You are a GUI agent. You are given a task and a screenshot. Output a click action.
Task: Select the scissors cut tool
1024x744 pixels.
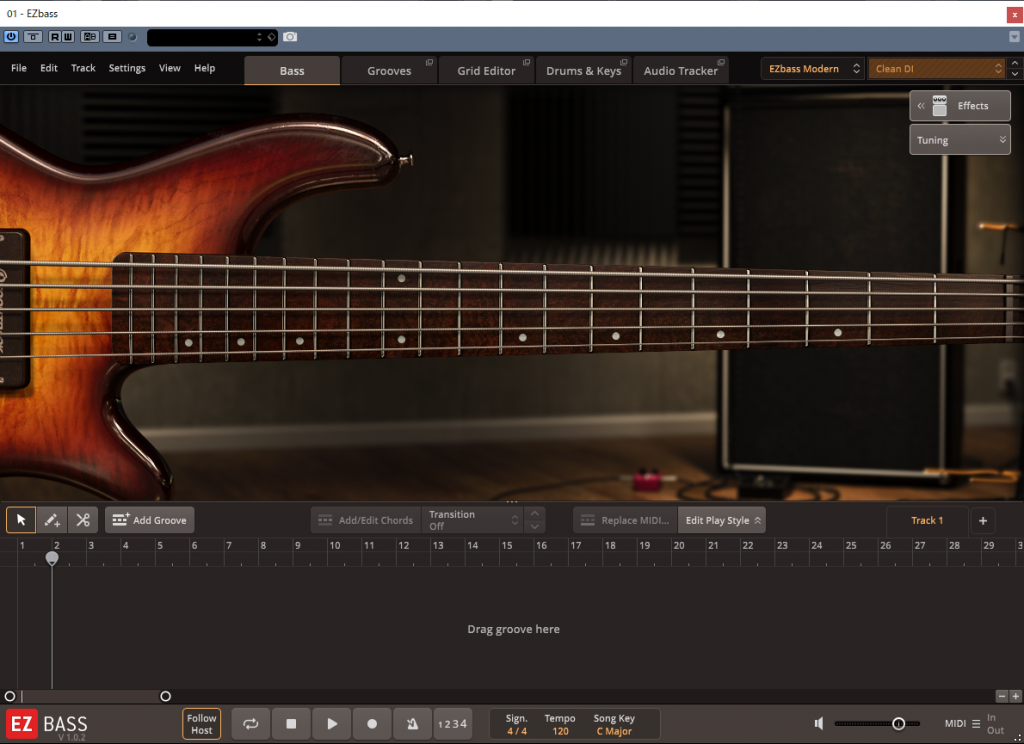(x=83, y=520)
